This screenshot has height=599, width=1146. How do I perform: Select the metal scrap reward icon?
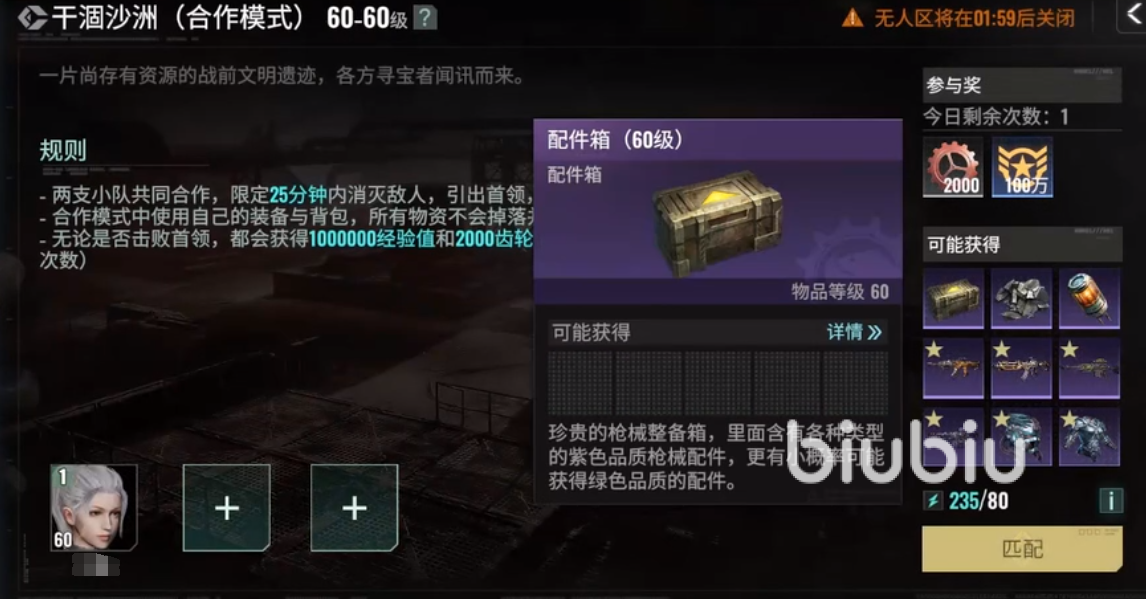point(1021,298)
